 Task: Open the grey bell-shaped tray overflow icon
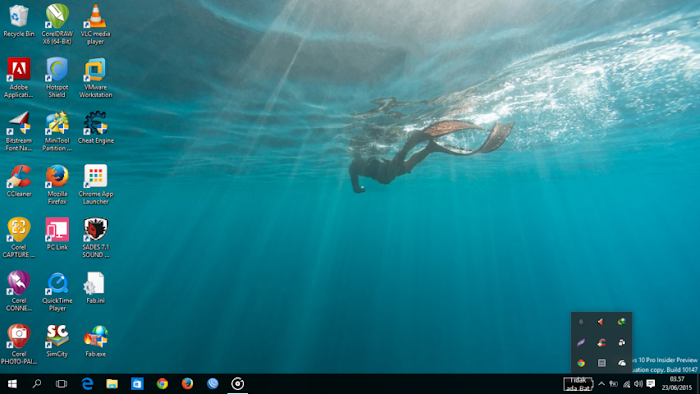581,322
